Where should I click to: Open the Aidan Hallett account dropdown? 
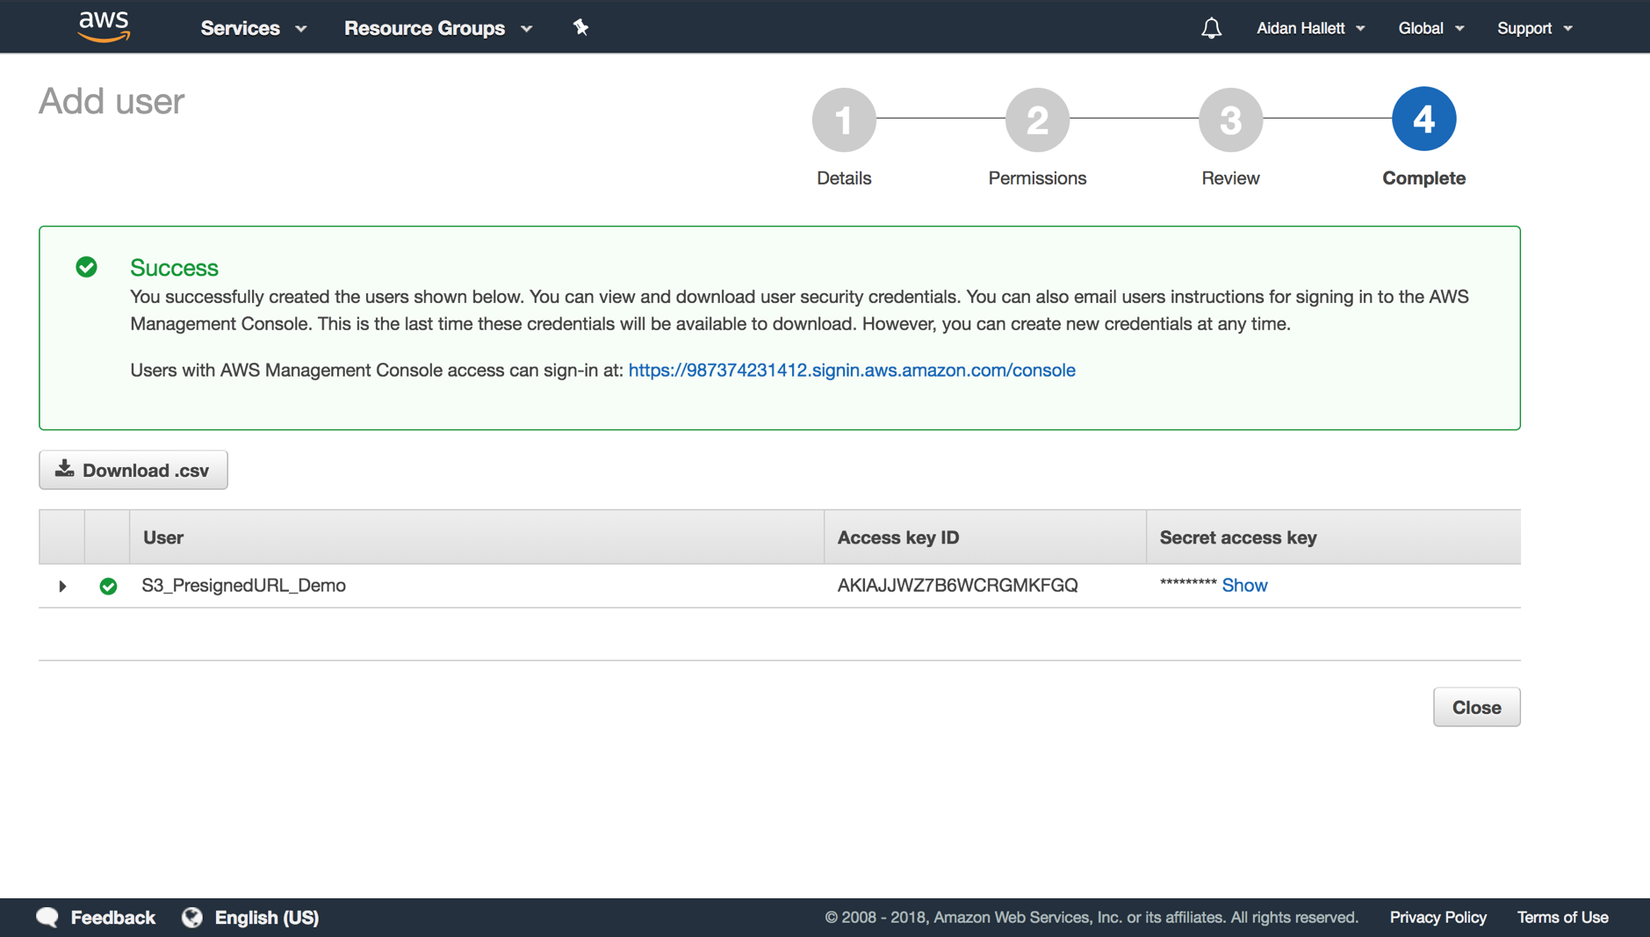[1310, 28]
